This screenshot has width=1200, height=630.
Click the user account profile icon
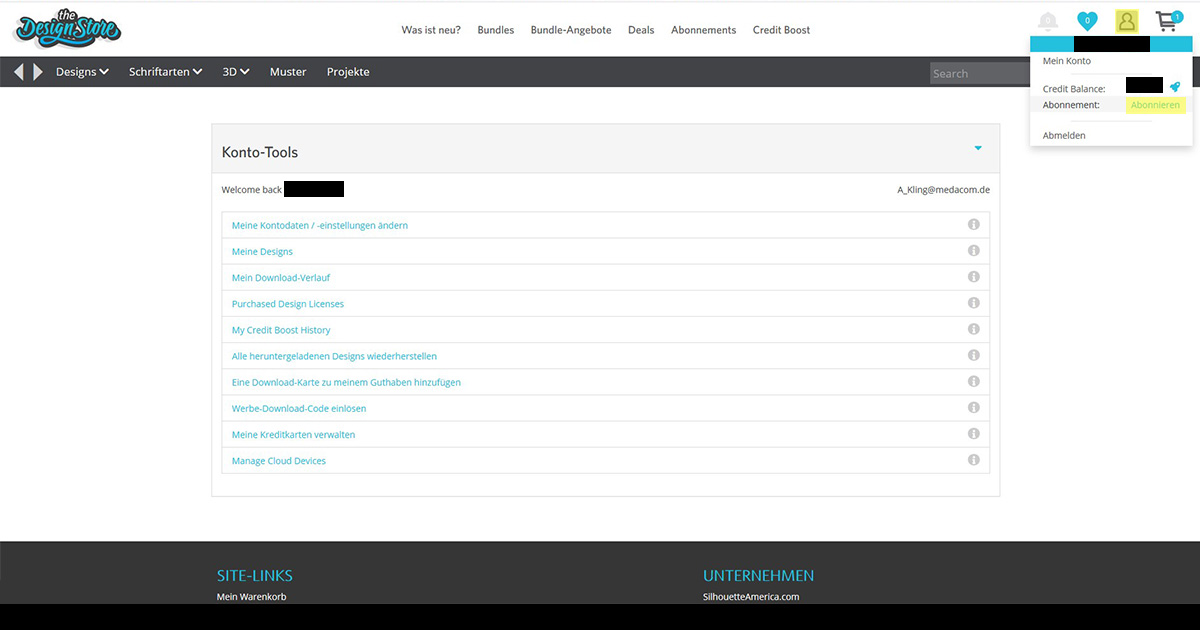pyautogui.click(x=1127, y=21)
